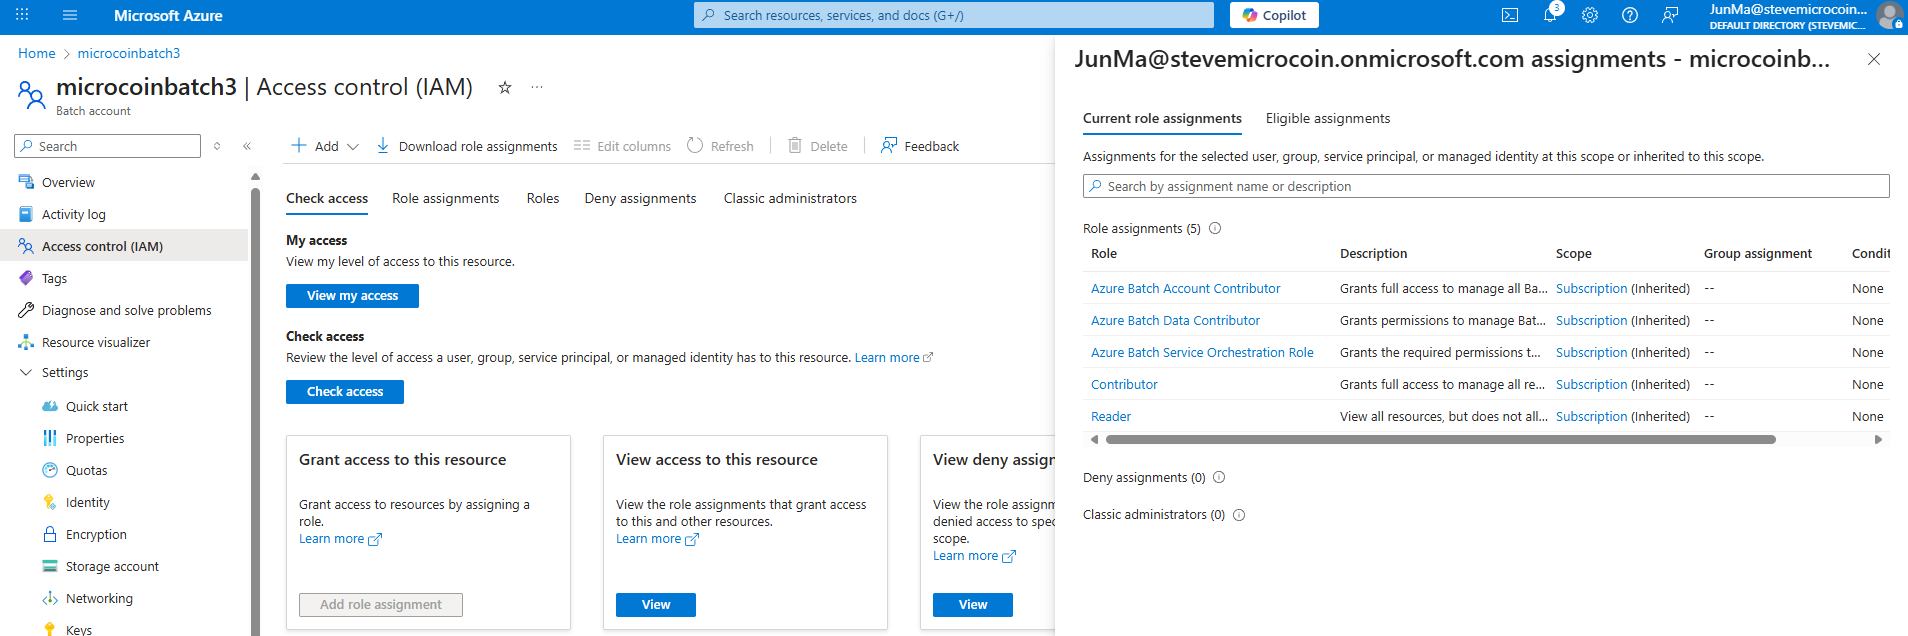
Task: Go to Home breadcrumb
Action: (37, 53)
